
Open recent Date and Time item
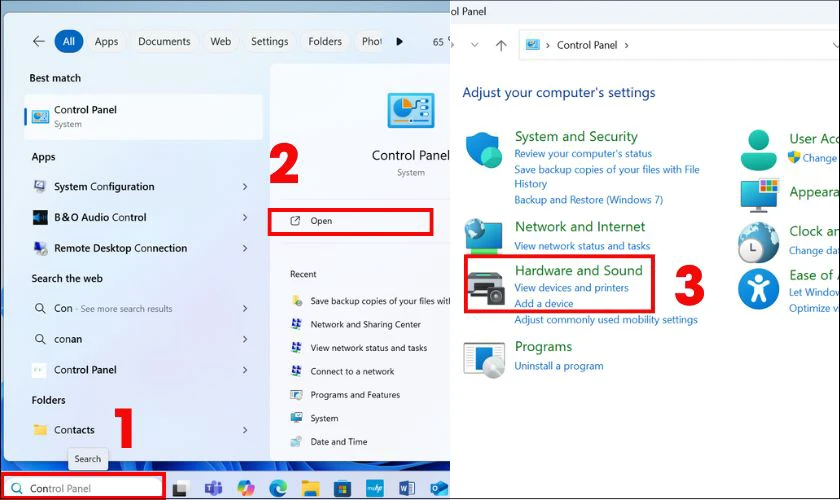point(339,442)
